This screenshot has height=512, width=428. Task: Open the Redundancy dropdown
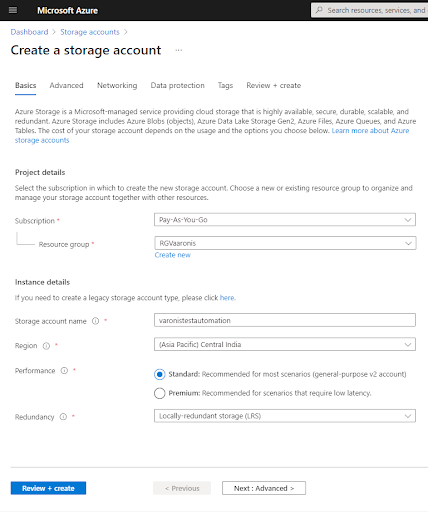point(285,416)
